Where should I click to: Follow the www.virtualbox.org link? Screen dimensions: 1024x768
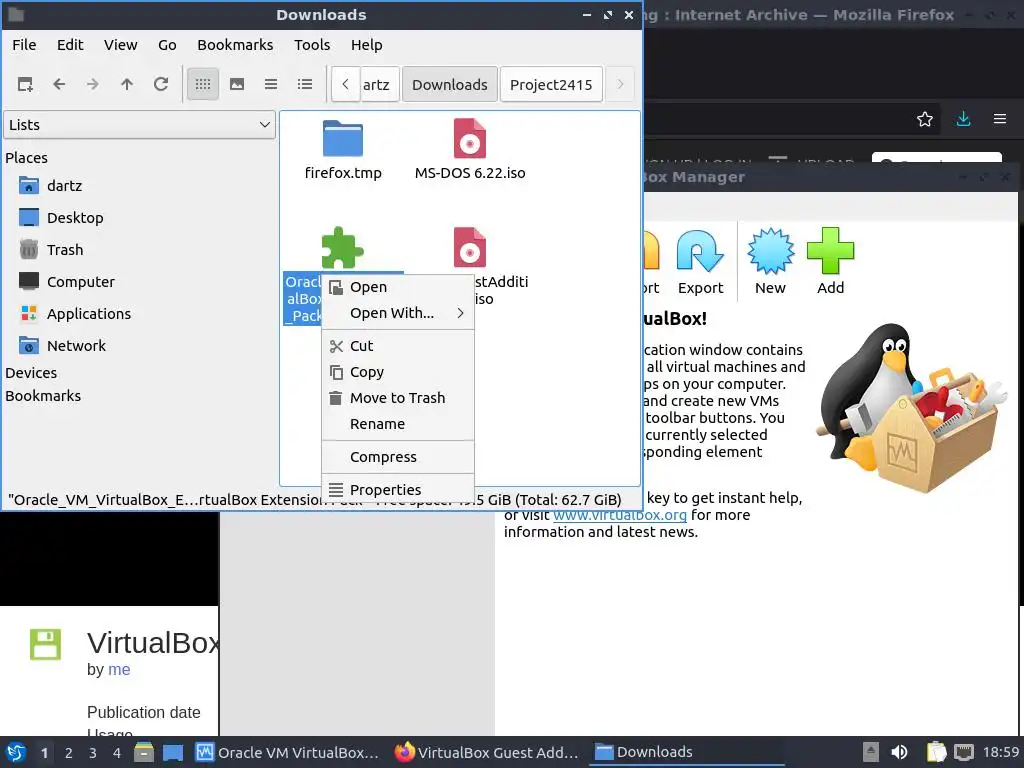point(620,515)
